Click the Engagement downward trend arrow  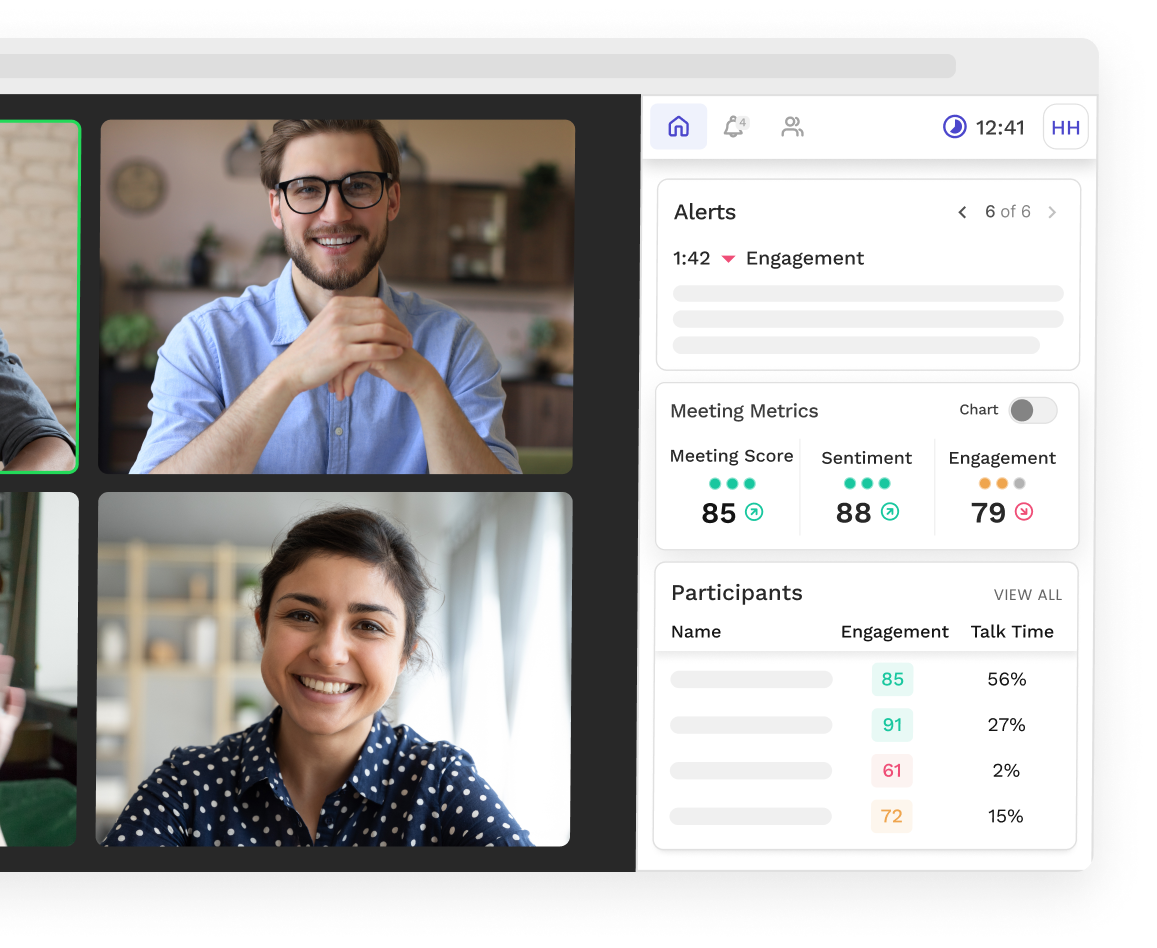click(1022, 512)
